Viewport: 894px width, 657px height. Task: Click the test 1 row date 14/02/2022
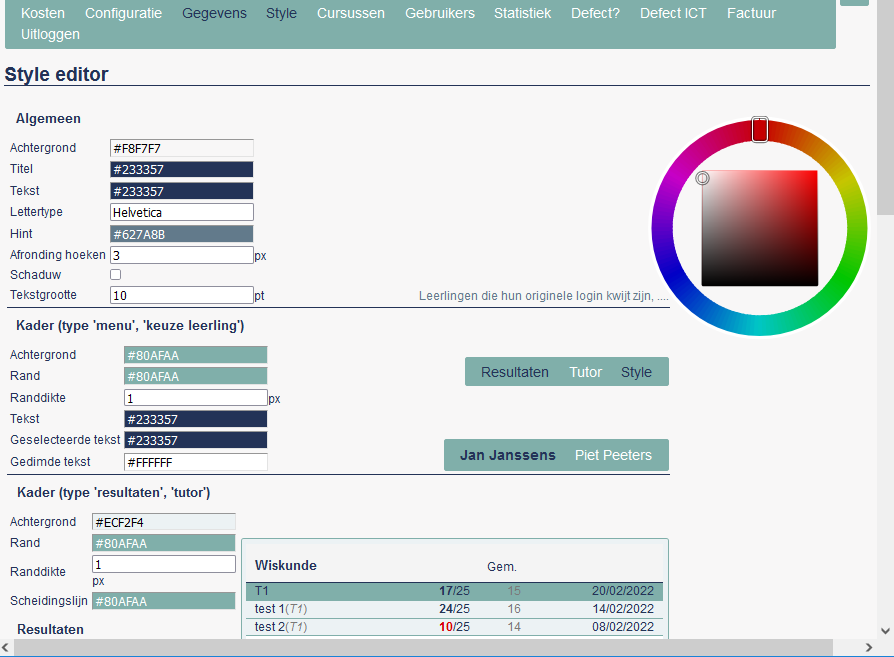623,609
